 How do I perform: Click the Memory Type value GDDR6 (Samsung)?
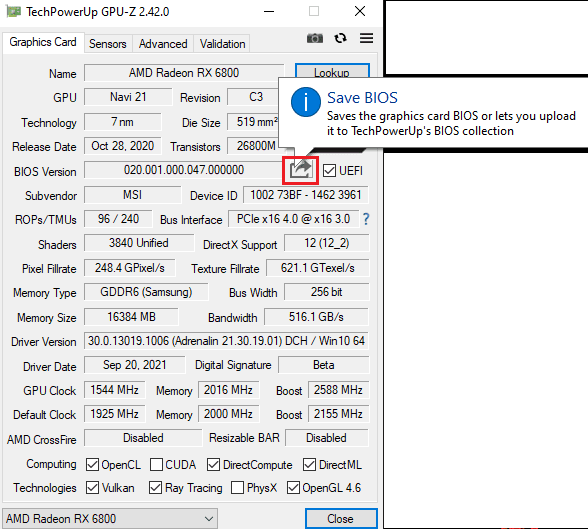146,292
